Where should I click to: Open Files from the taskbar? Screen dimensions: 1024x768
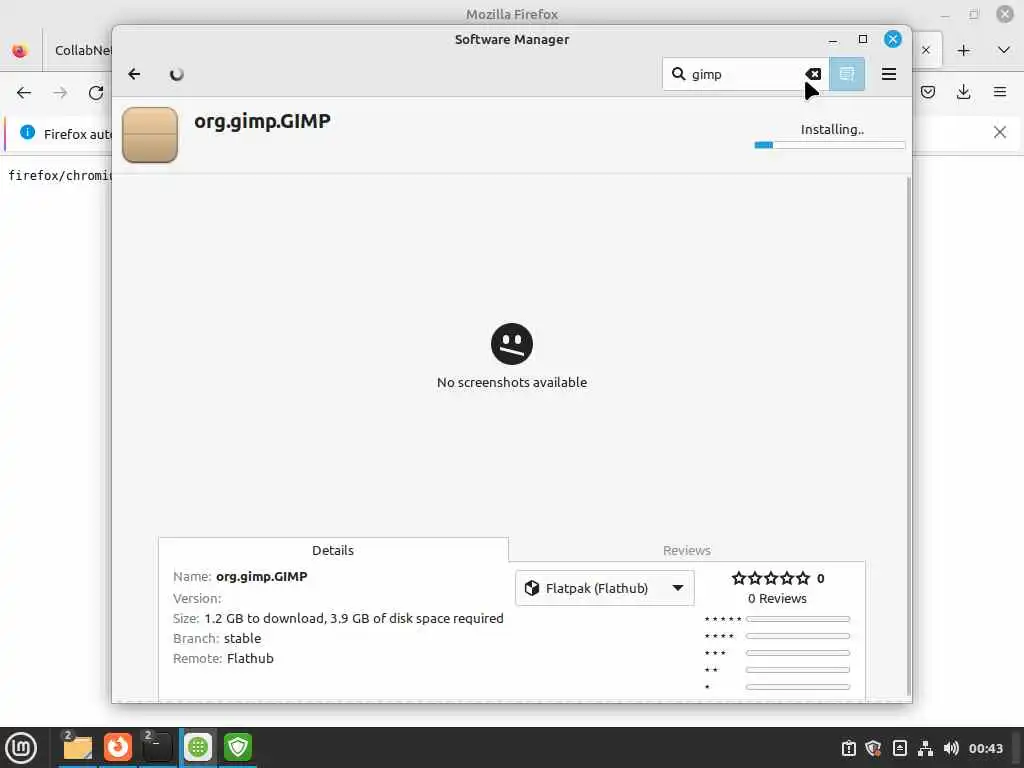[x=77, y=747]
